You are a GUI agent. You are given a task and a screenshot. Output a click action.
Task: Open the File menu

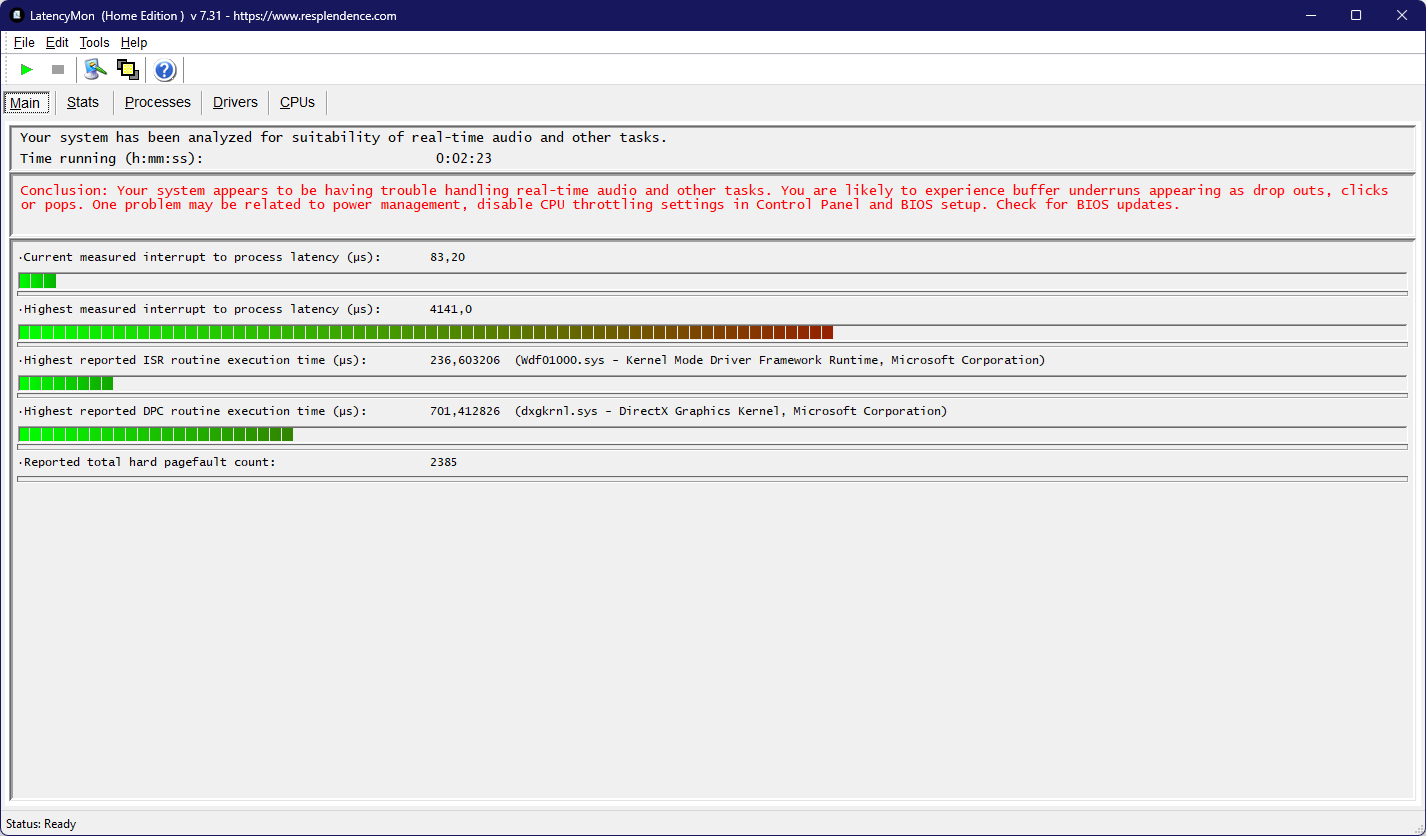click(24, 43)
